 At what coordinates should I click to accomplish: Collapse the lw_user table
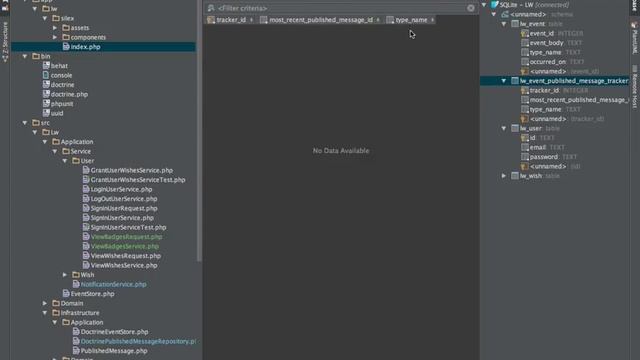[504, 128]
